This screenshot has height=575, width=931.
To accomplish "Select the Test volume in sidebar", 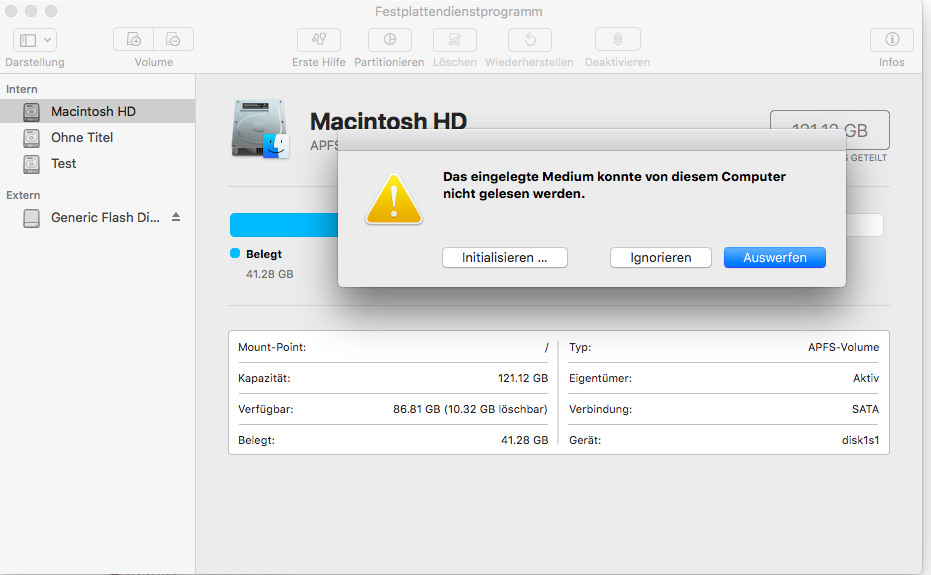I will pos(97,163).
